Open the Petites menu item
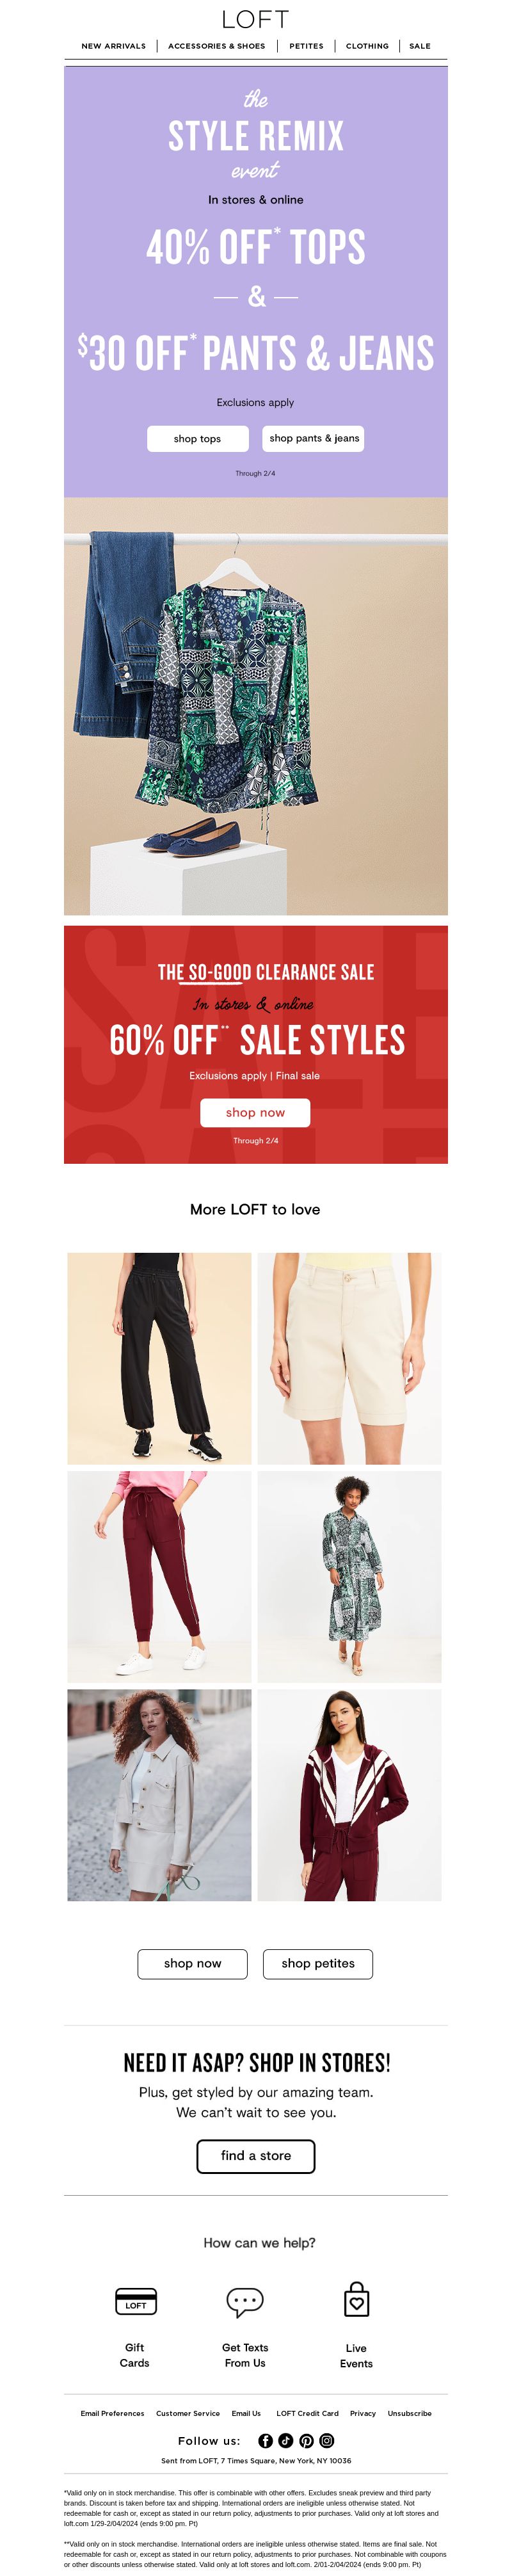Screen dimensions: 512x2576 coord(306,46)
